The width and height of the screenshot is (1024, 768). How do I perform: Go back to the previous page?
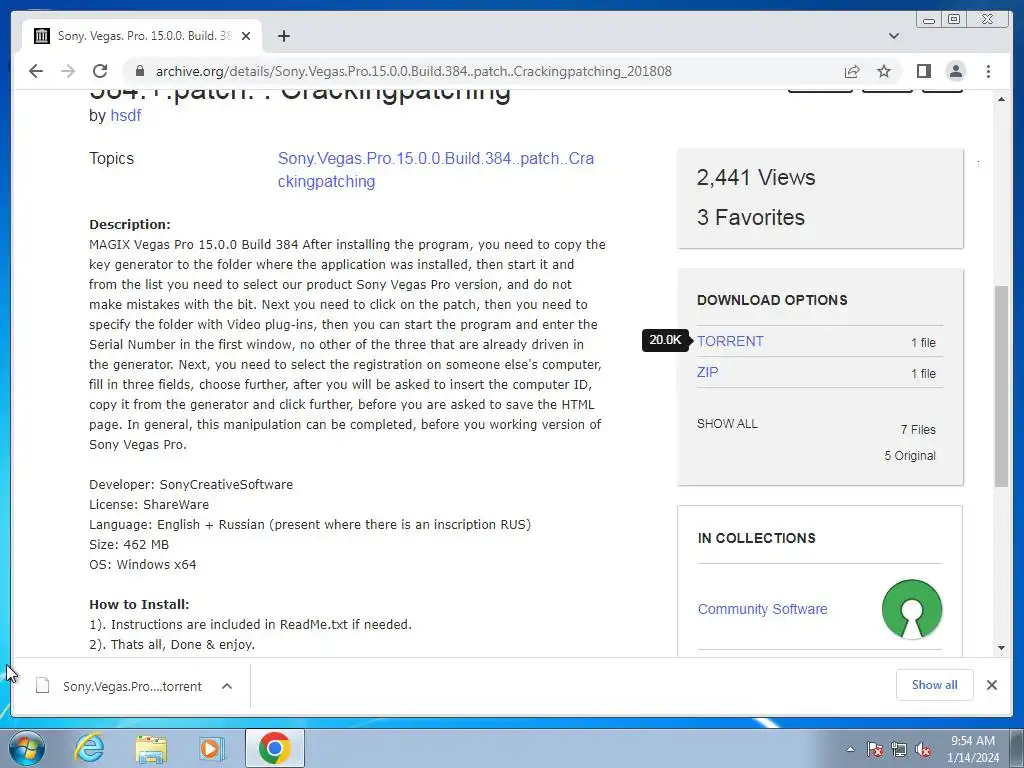tap(36, 71)
